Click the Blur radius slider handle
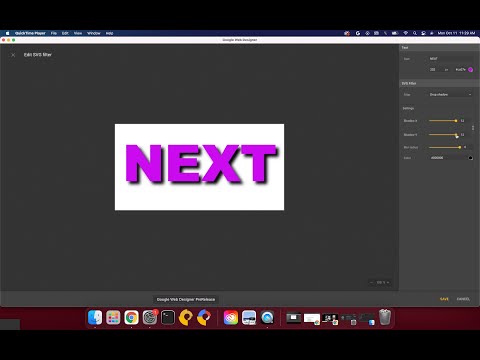Image resolution: width=480 pixels, height=360 pixels. [x=460, y=147]
